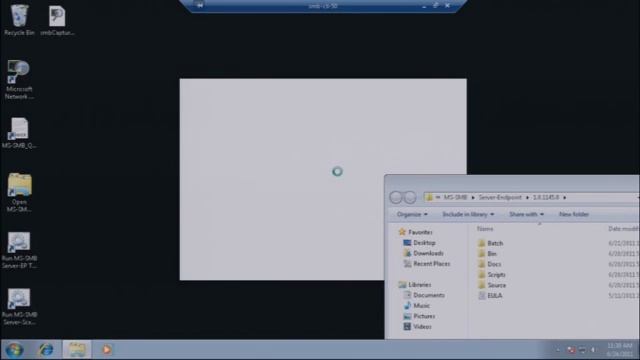
Task: Click the Explorer forward navigation button
Action: click(410, 198)
